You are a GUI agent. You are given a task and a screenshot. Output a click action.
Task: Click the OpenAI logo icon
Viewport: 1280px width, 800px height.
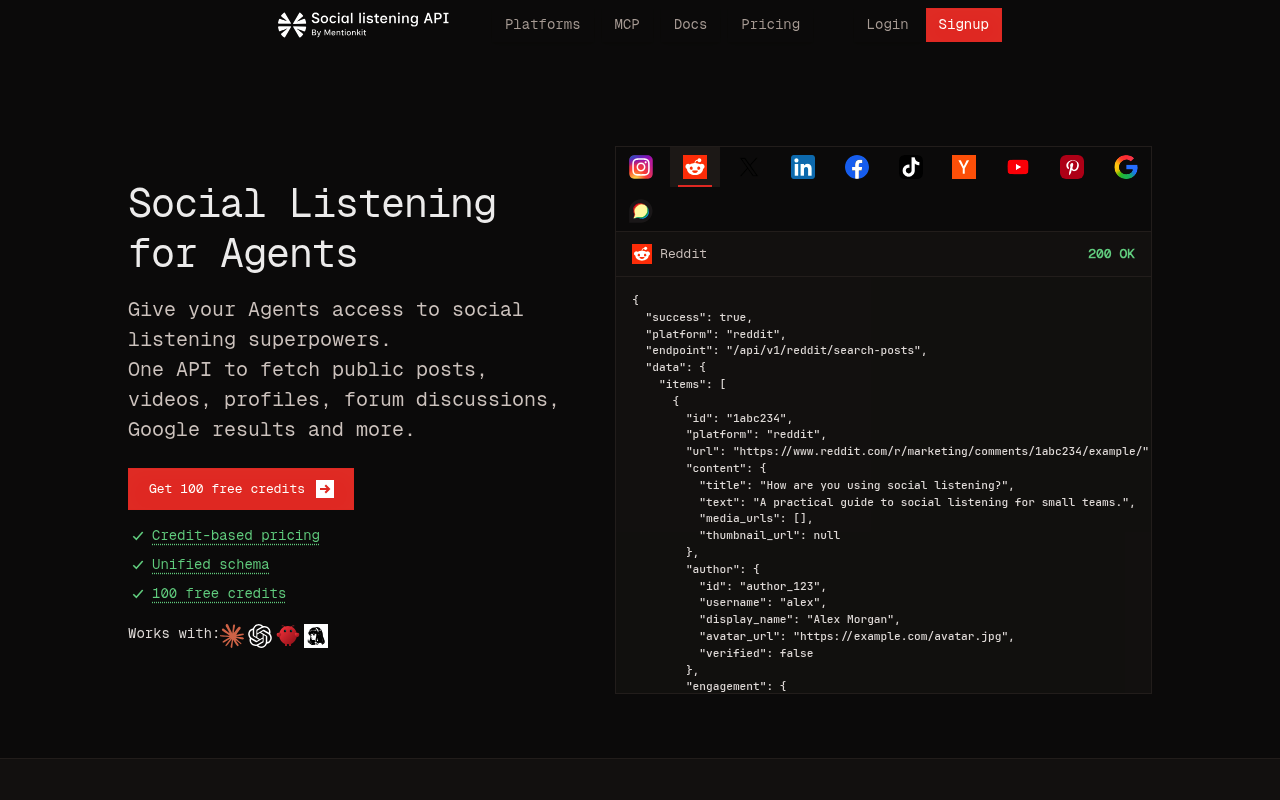point(260,636)
